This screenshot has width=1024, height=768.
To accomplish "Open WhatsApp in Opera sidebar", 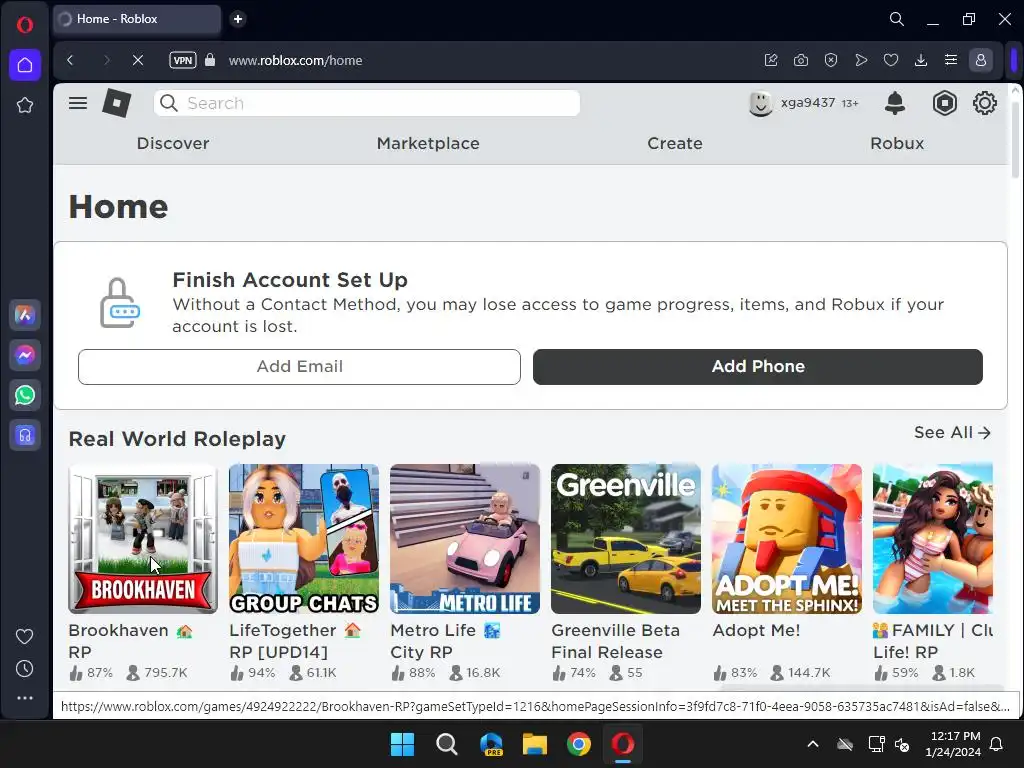I will tap(25, 395).
